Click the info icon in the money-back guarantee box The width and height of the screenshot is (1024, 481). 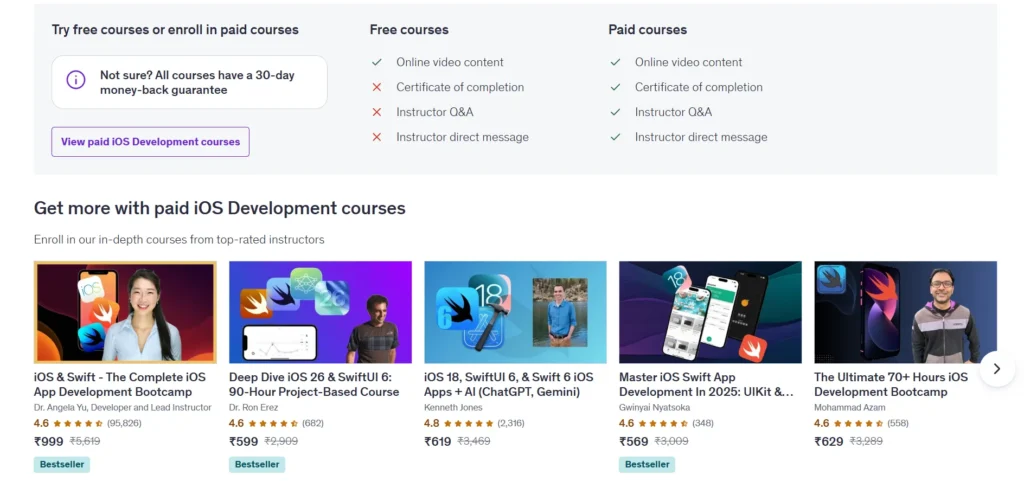[x=76, y=81]
